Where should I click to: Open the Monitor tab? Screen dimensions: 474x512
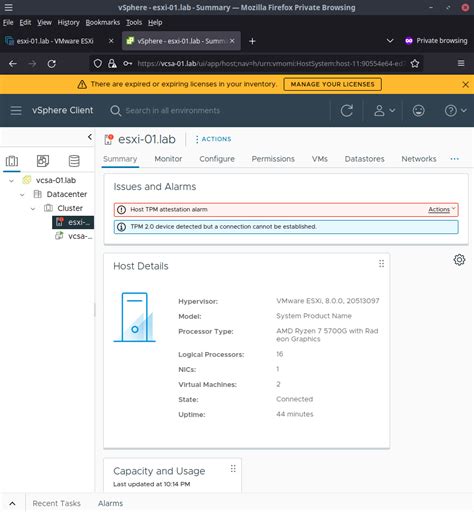(x=168, y=159)
